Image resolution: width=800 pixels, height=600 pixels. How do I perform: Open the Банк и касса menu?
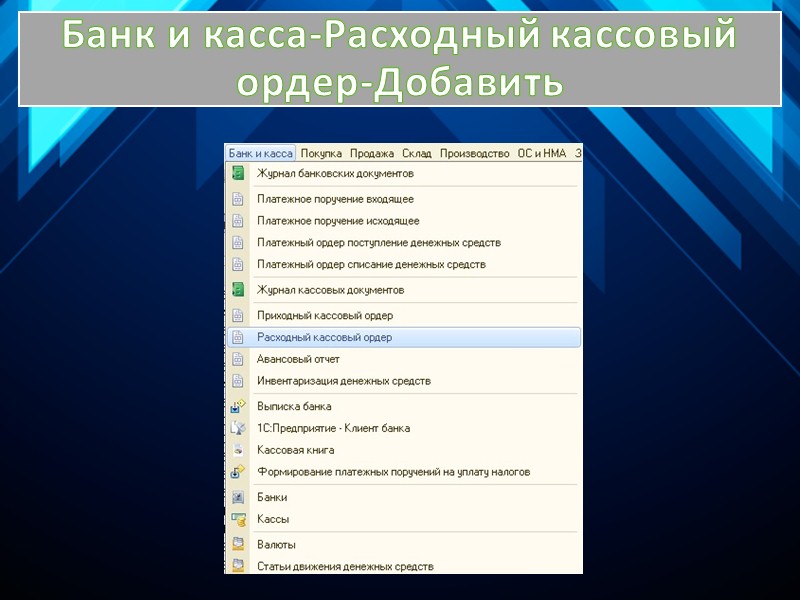(x=261, y=153)
